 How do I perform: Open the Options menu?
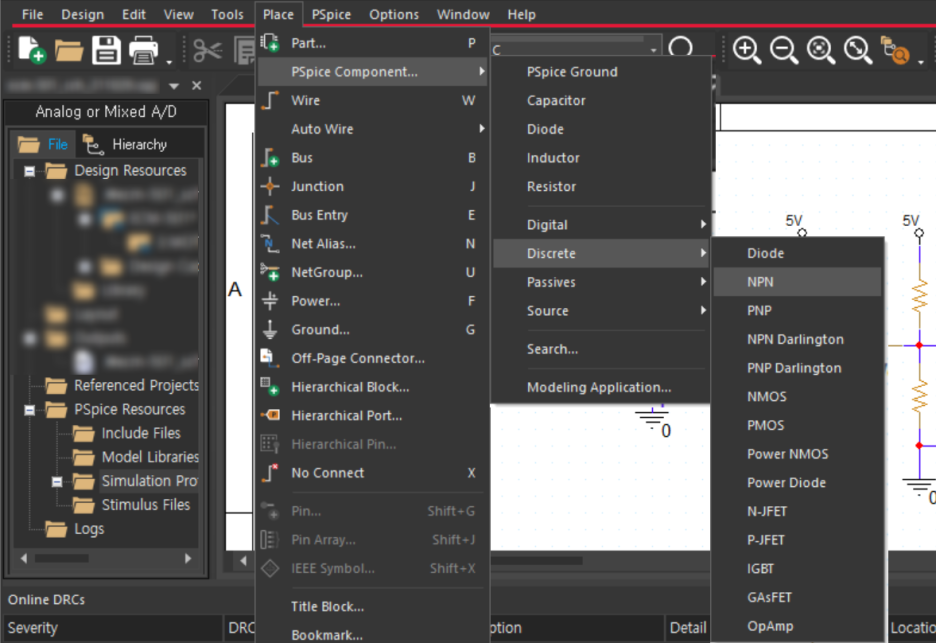point(394,14)
